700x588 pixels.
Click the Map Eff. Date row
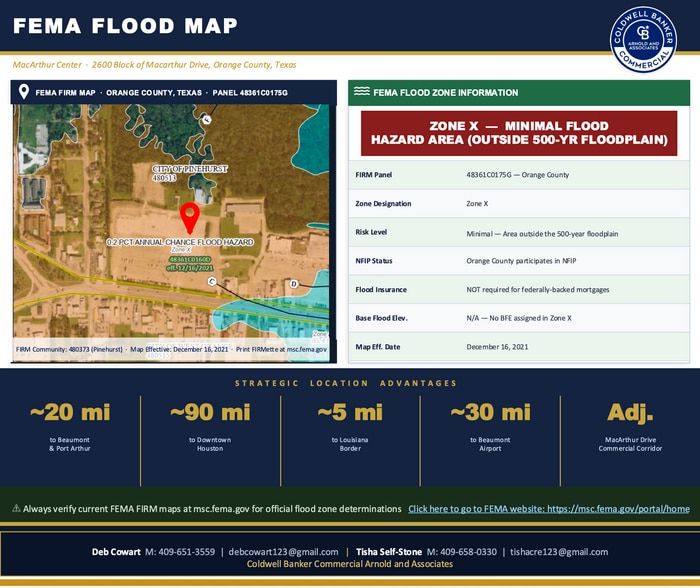click(519, 347)
